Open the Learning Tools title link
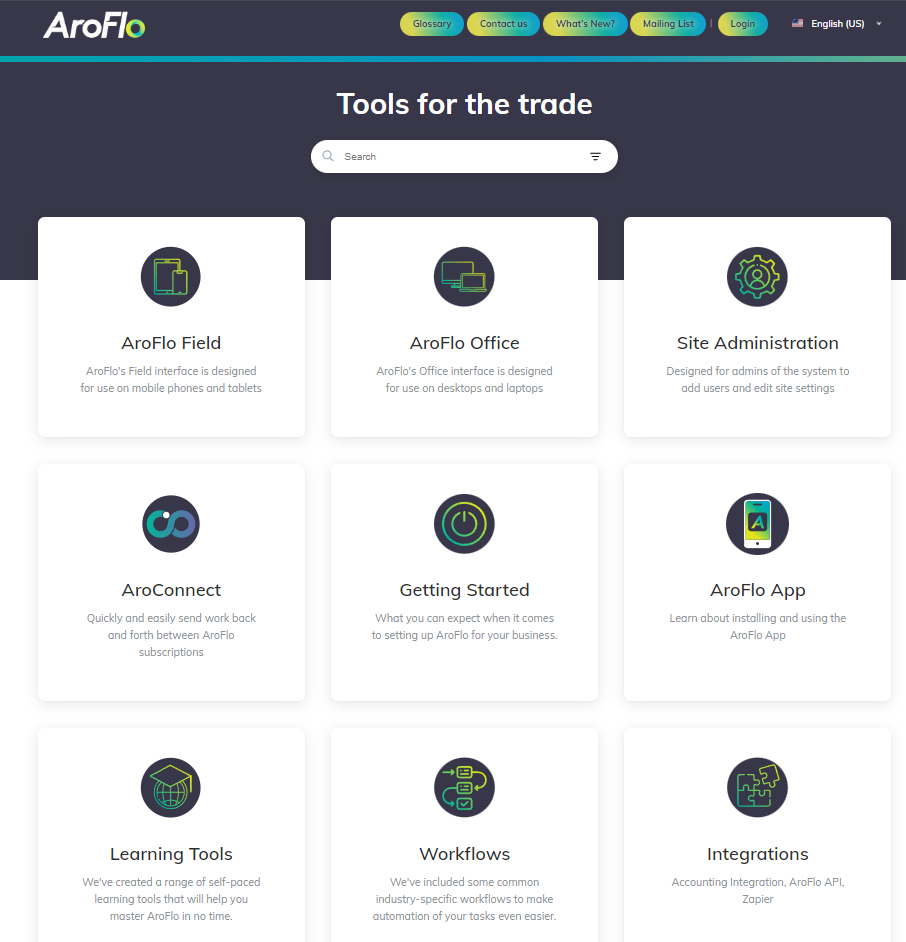The image size is (906, 942). [x=171, y=854]
